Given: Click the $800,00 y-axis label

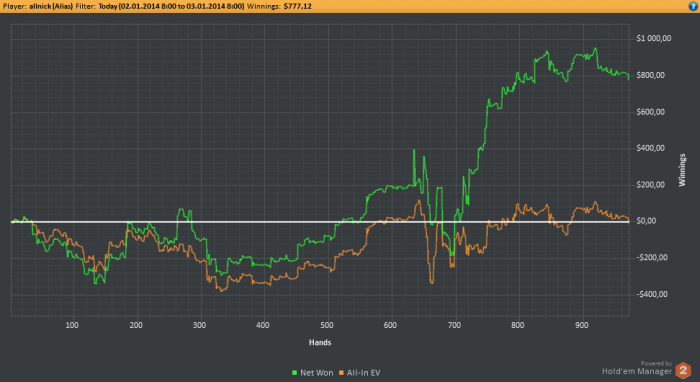Looking at the screenshot, I should 650,75.
